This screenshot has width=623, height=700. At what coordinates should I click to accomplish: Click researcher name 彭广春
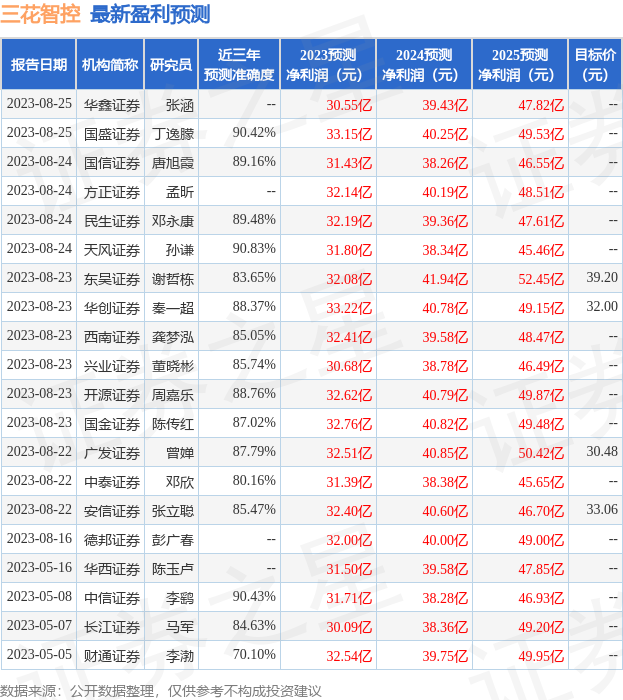pyautogui.click(x=173, y=541)
